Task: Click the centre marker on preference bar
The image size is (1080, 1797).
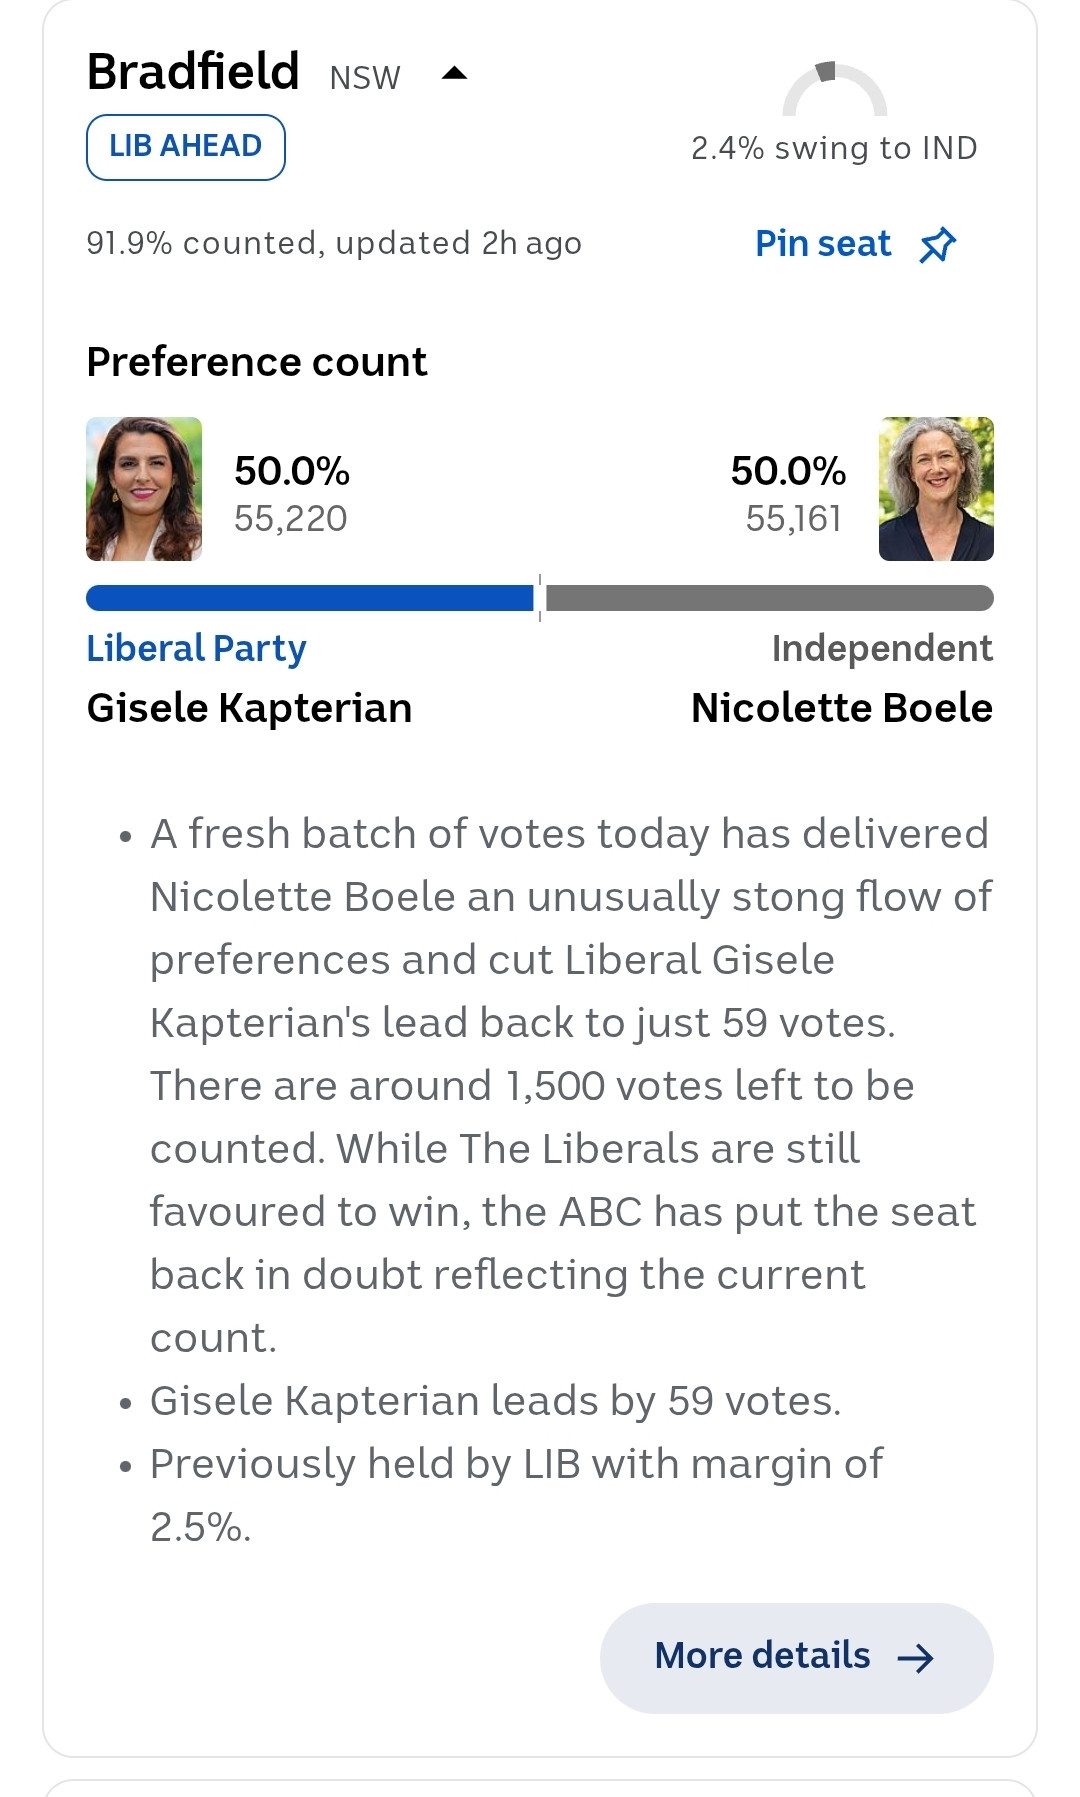Action: tap(540, 598)
